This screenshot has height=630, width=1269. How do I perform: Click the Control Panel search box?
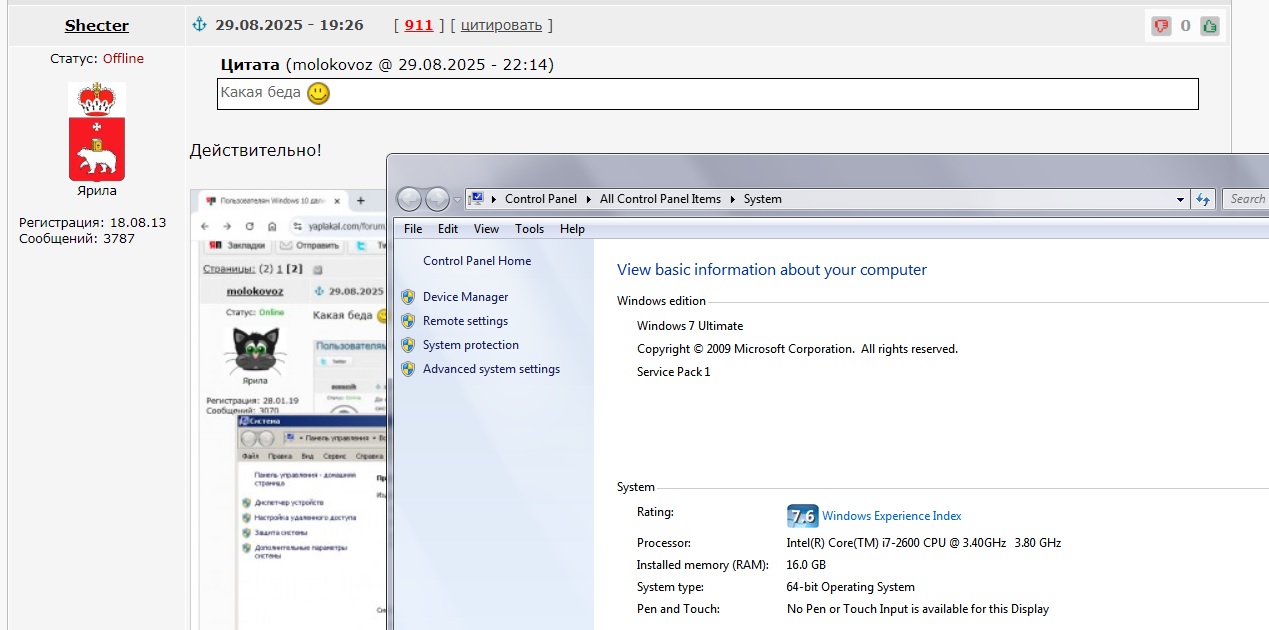(x=1246, y=199)
